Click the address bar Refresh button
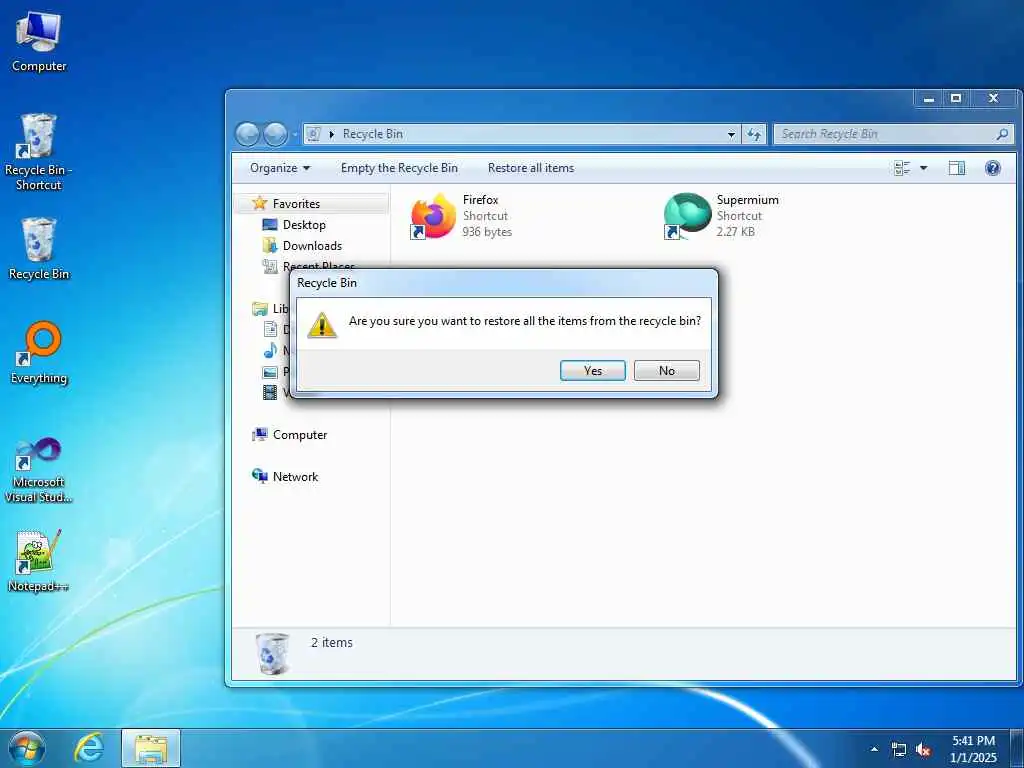The image size is (1024, 768). [754, 134]
